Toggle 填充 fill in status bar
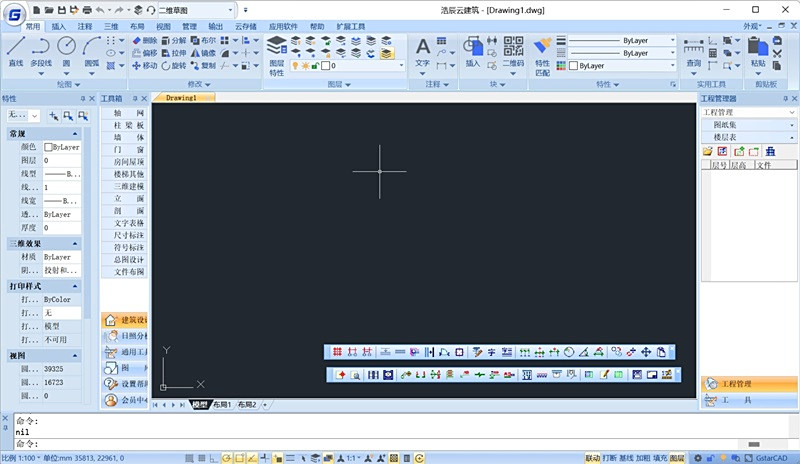Image resolution: width=800 pixels, height=464 pixels. 660,458
